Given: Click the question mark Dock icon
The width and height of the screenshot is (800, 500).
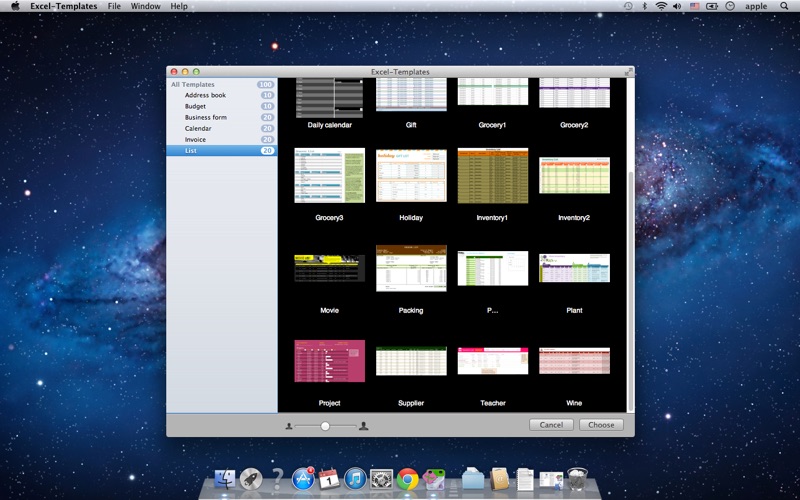Looking at the screenshot, I should click(278, 479).
